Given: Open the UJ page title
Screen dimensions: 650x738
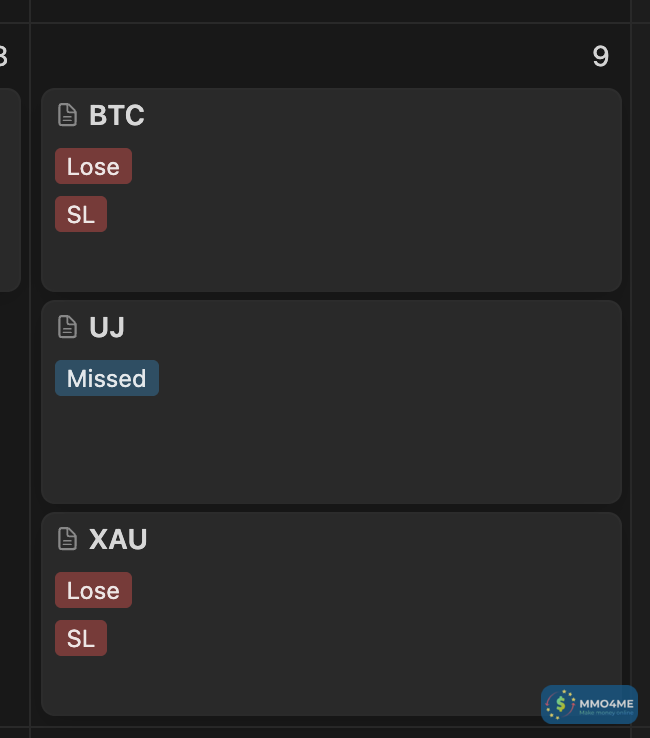Looking at the screenshot, I should 107,328.
